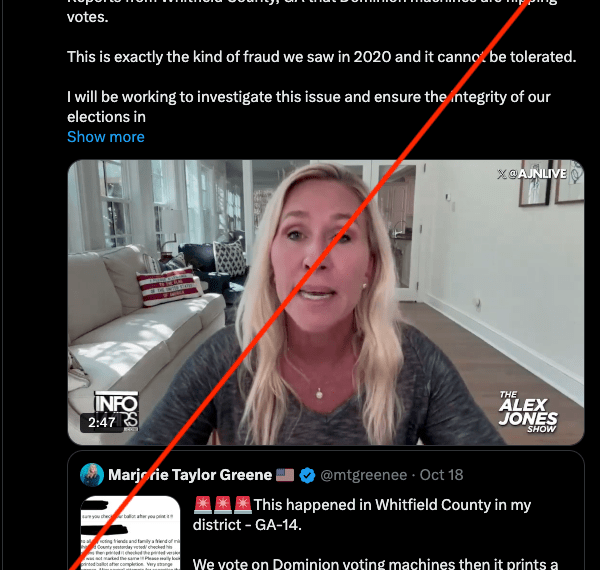Click the tweet text about 2020 fraud

click(x=321, y=57)
